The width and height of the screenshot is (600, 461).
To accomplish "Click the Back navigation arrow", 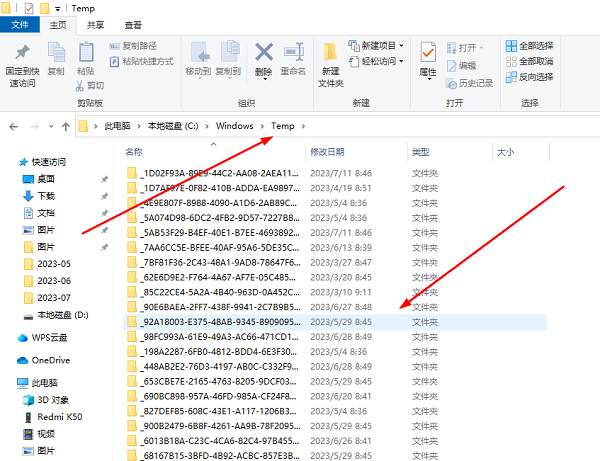I will [14, 127].
